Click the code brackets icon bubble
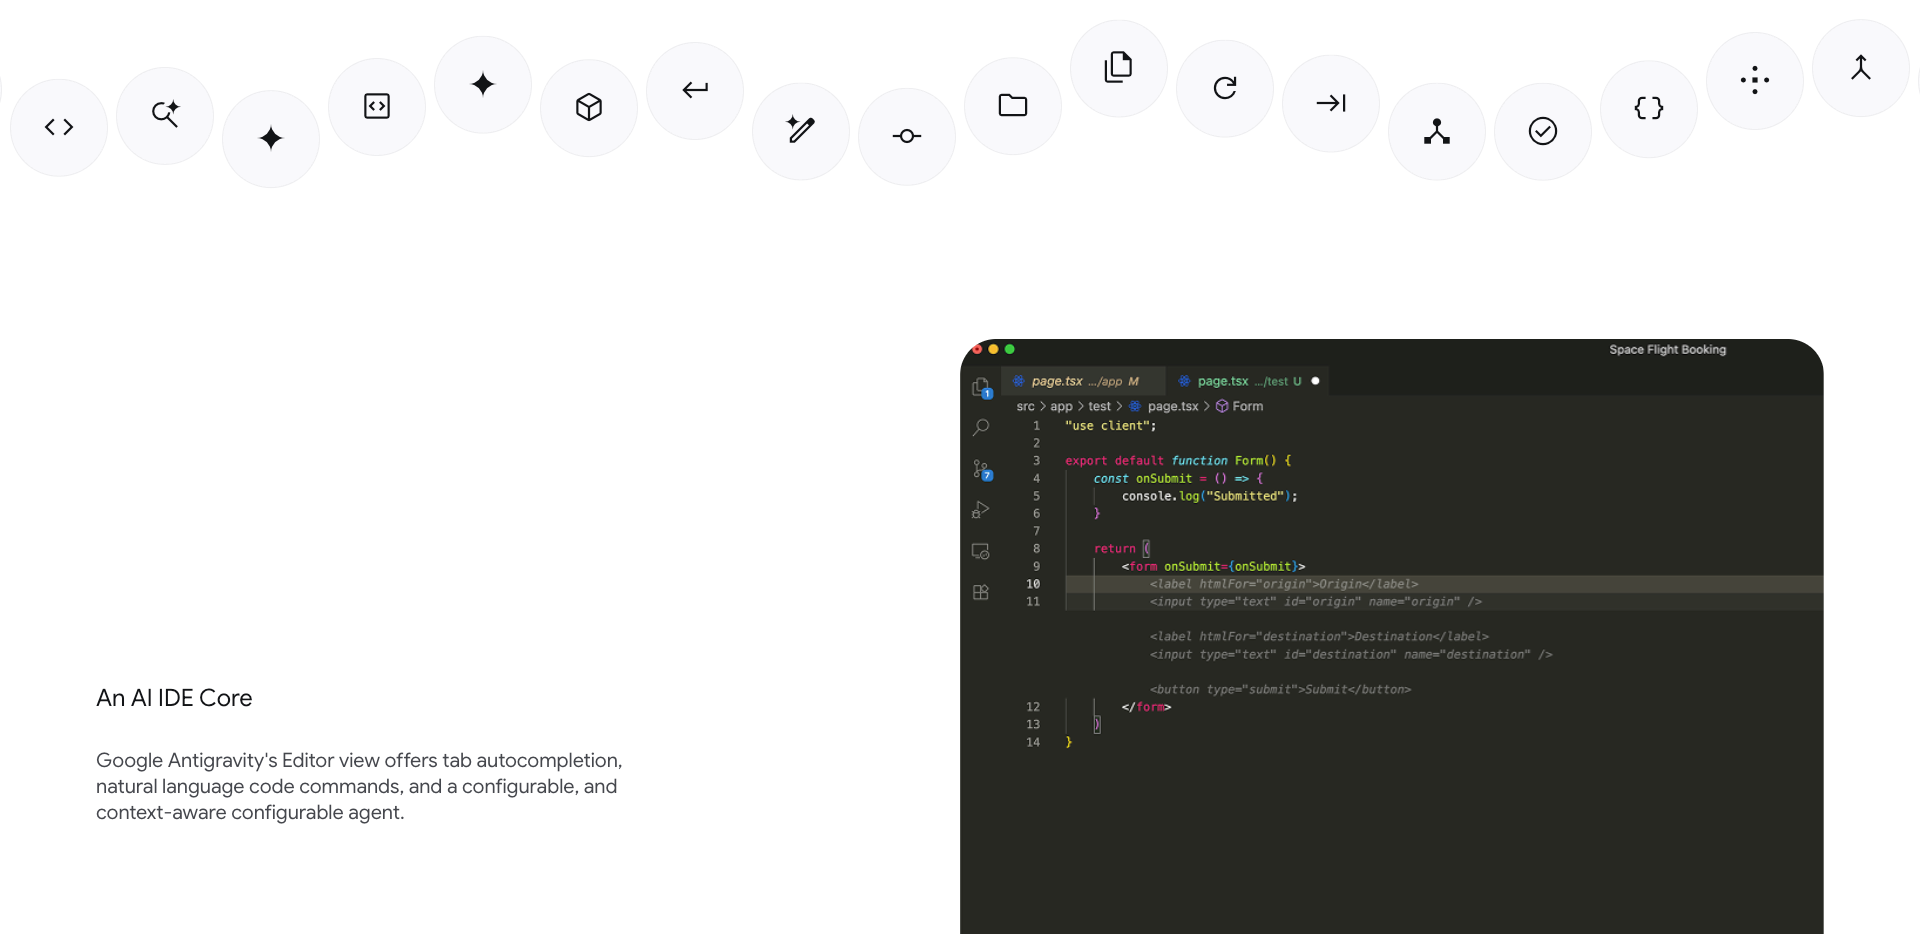 (x=59, y=127)
